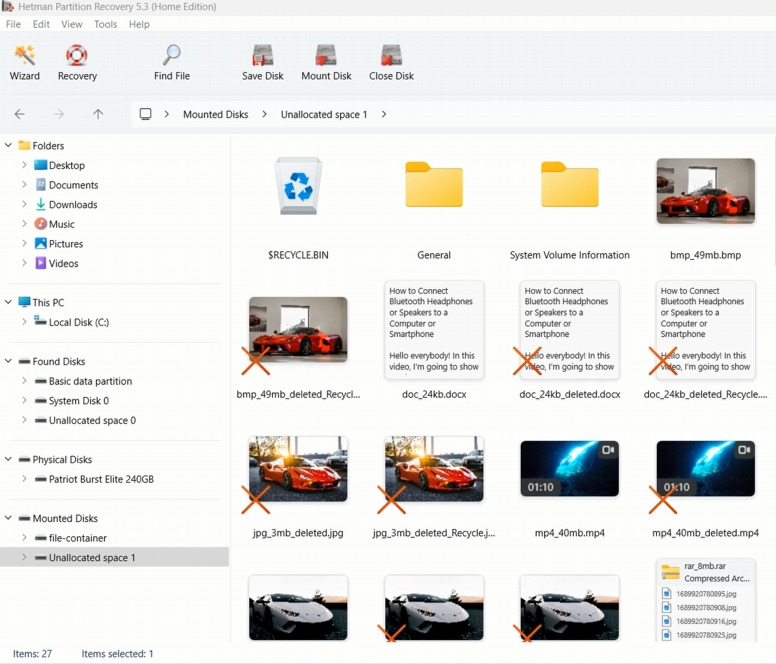
Task: Select file-container mounted disk
Action: (x=78, y=538)
